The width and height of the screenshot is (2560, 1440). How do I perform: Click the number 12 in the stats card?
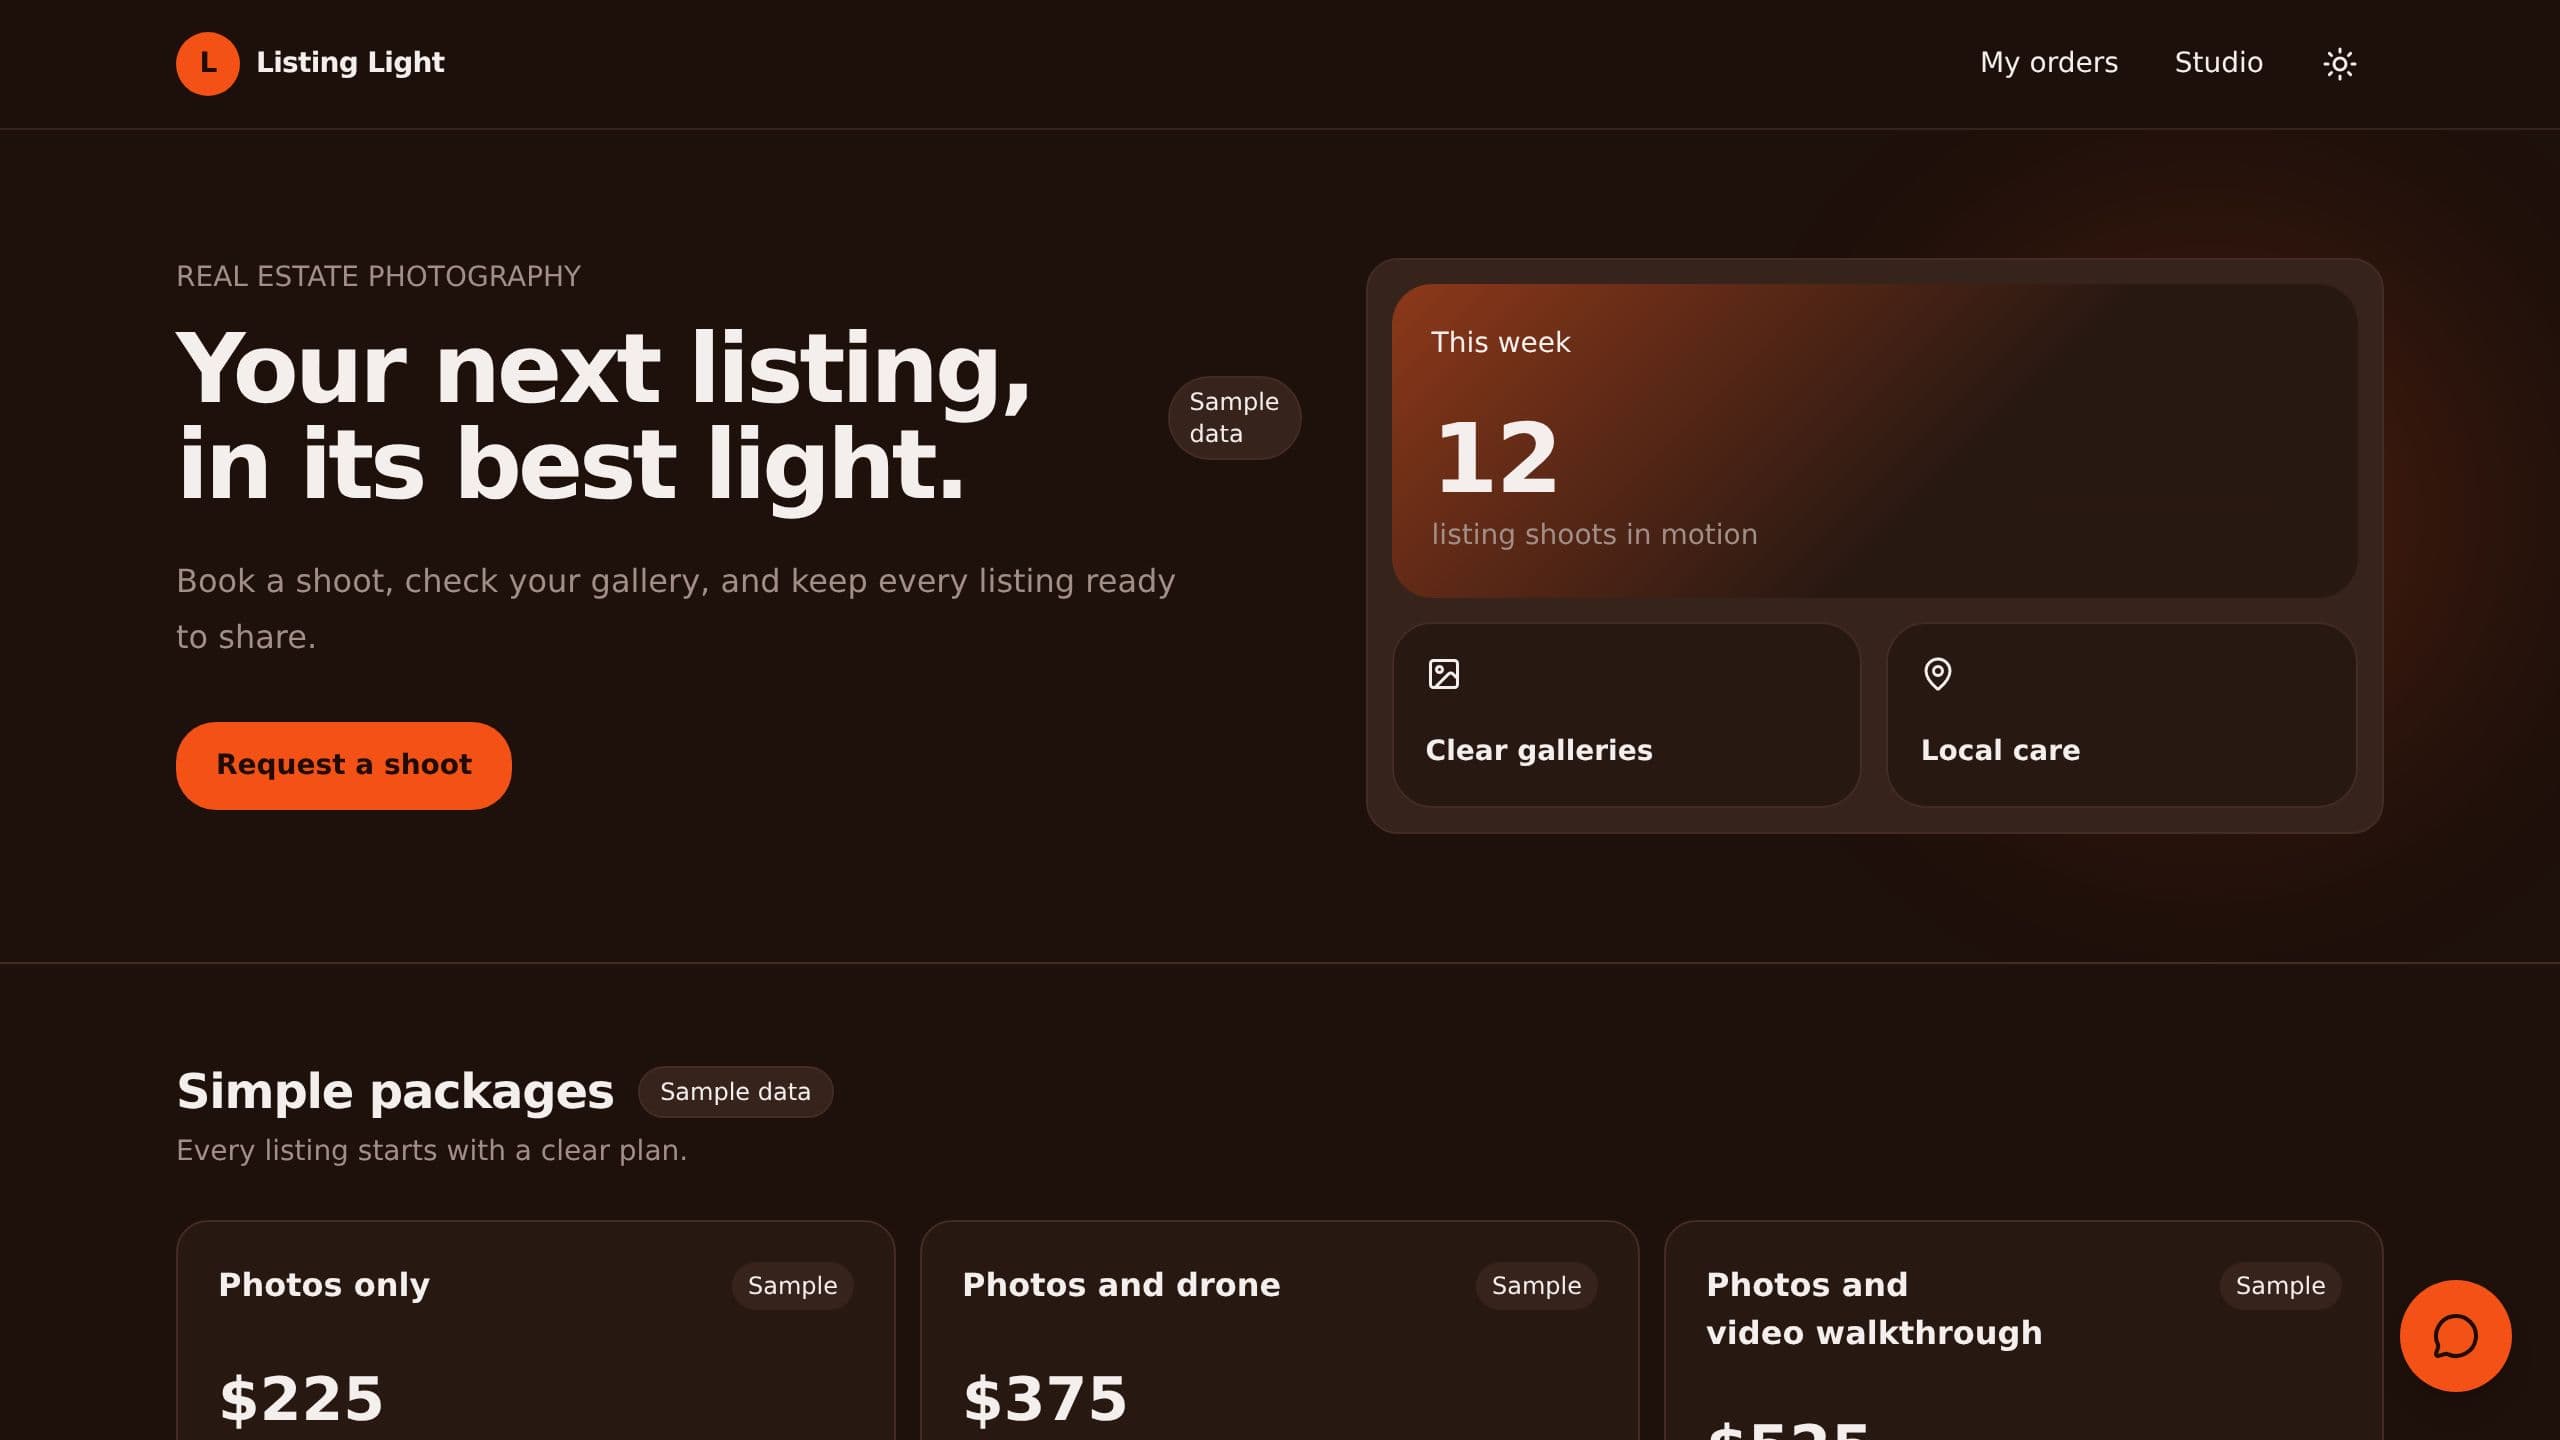(1496, 457)
